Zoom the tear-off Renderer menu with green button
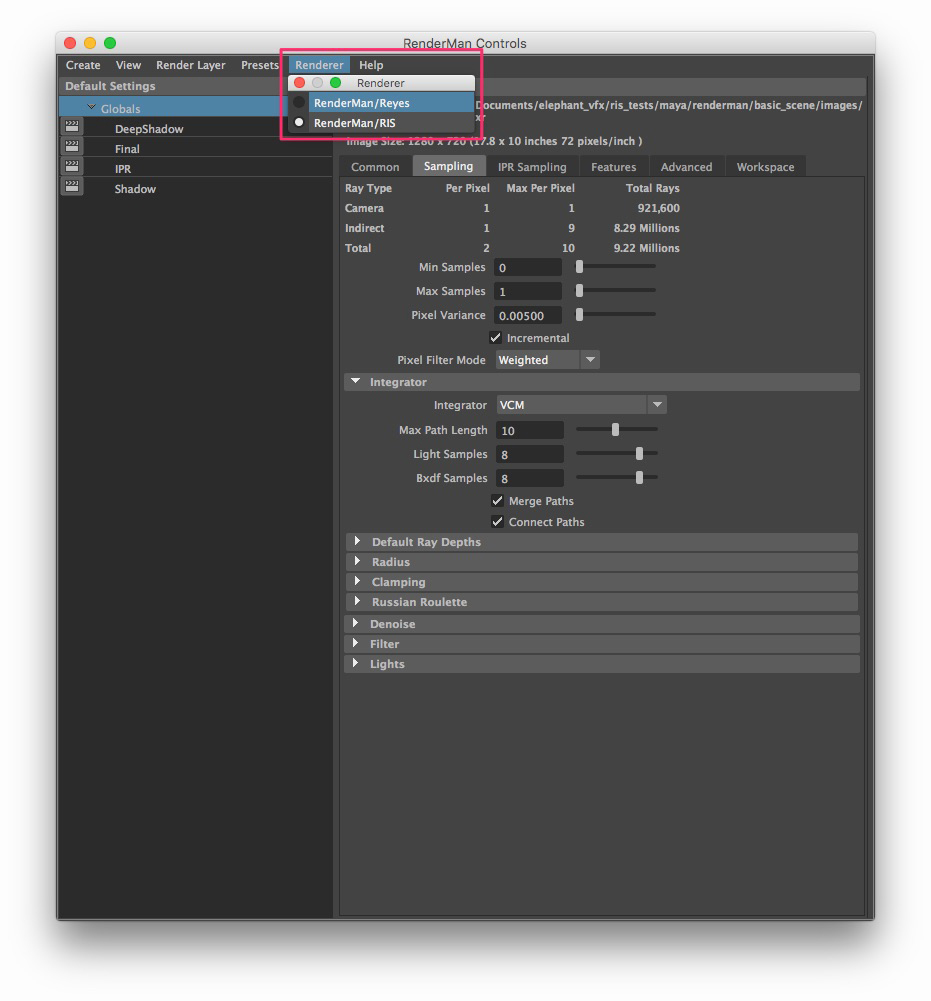Image resolution: width=931 pixels, height=1001 pixels. pos(335,83)
